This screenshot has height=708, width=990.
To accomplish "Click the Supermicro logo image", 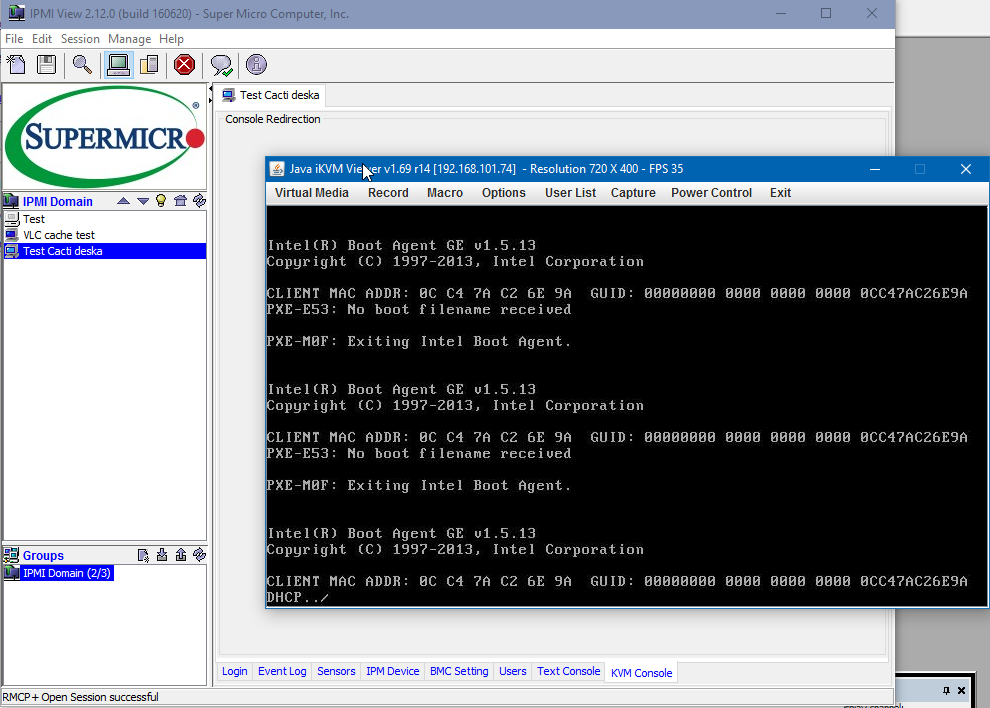I will (105, 136).
